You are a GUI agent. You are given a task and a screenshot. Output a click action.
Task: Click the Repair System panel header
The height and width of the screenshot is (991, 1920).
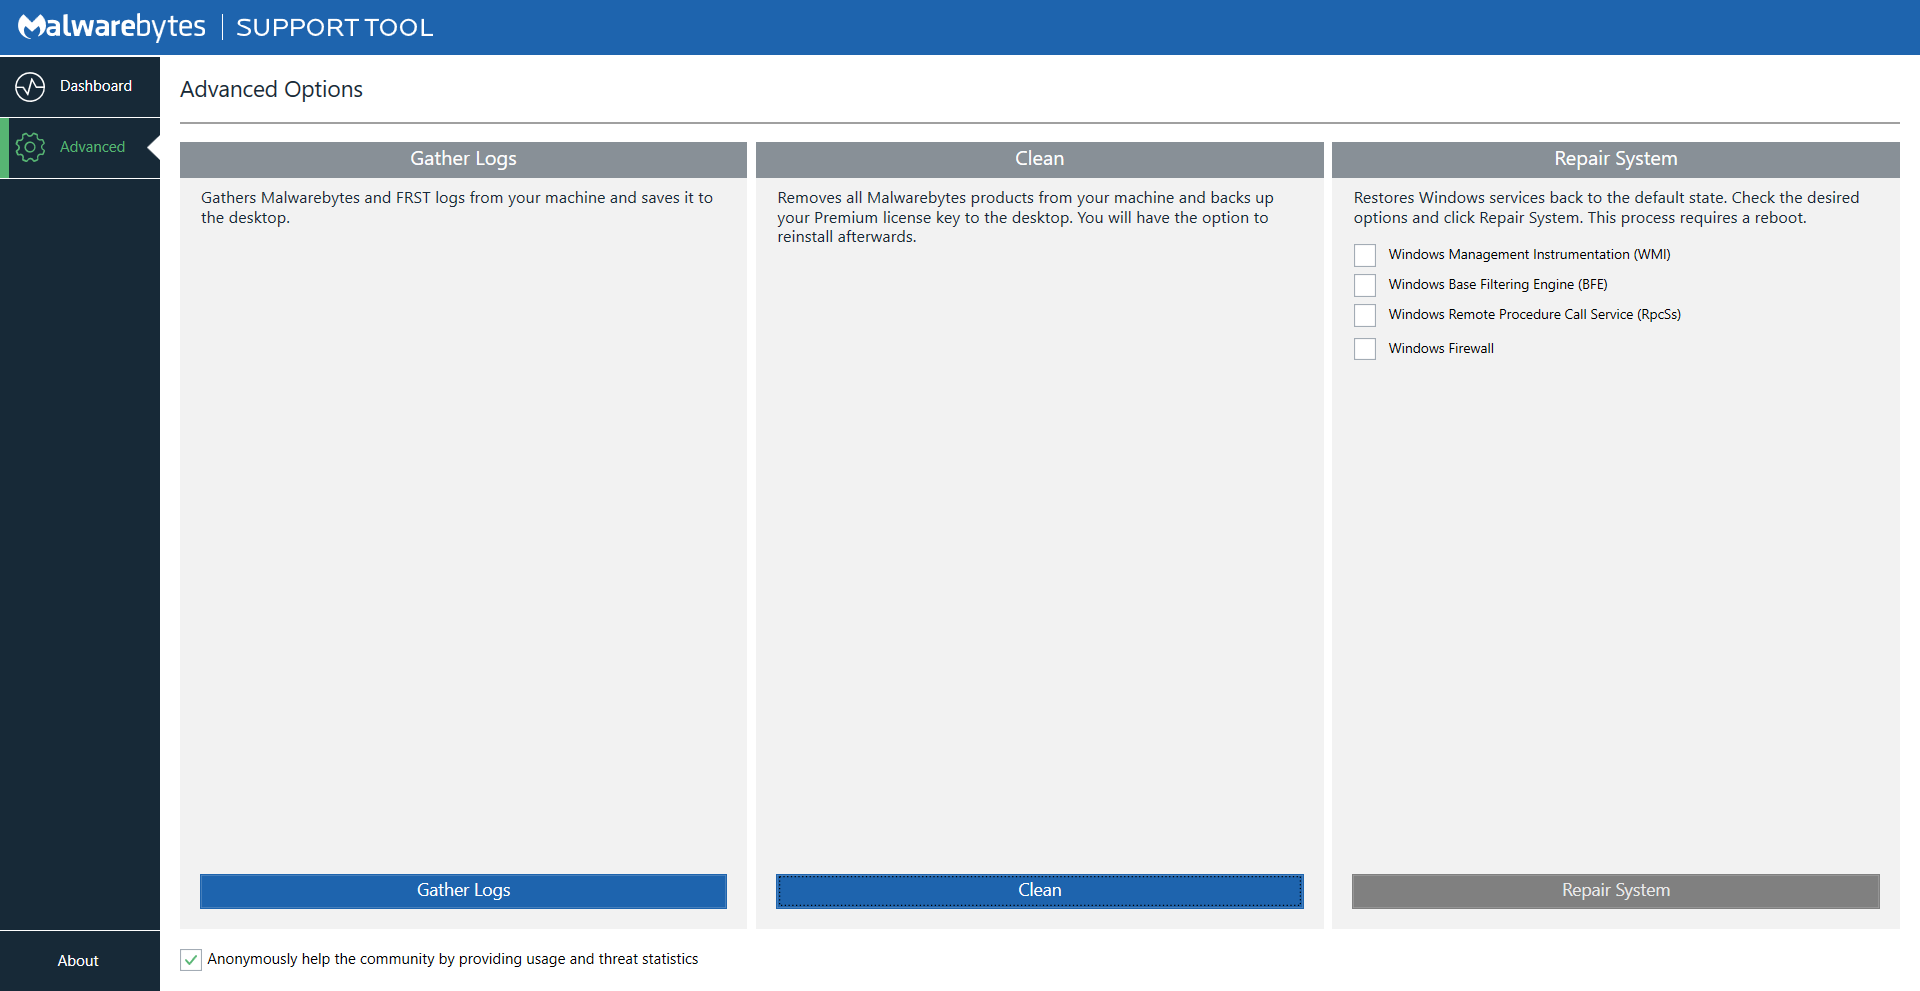pyautogui.click(x=1616, y=159)
